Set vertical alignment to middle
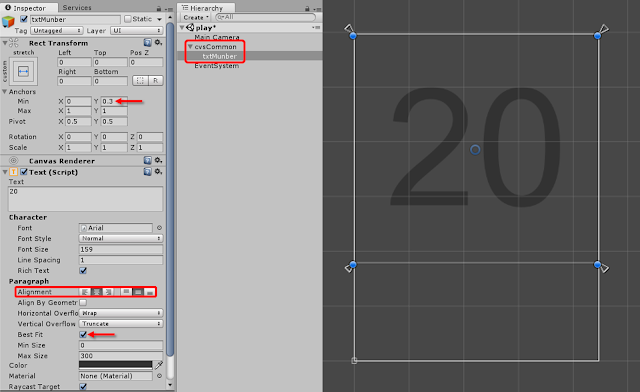This screenshot has width=640, height=392. tap(138, 292)
